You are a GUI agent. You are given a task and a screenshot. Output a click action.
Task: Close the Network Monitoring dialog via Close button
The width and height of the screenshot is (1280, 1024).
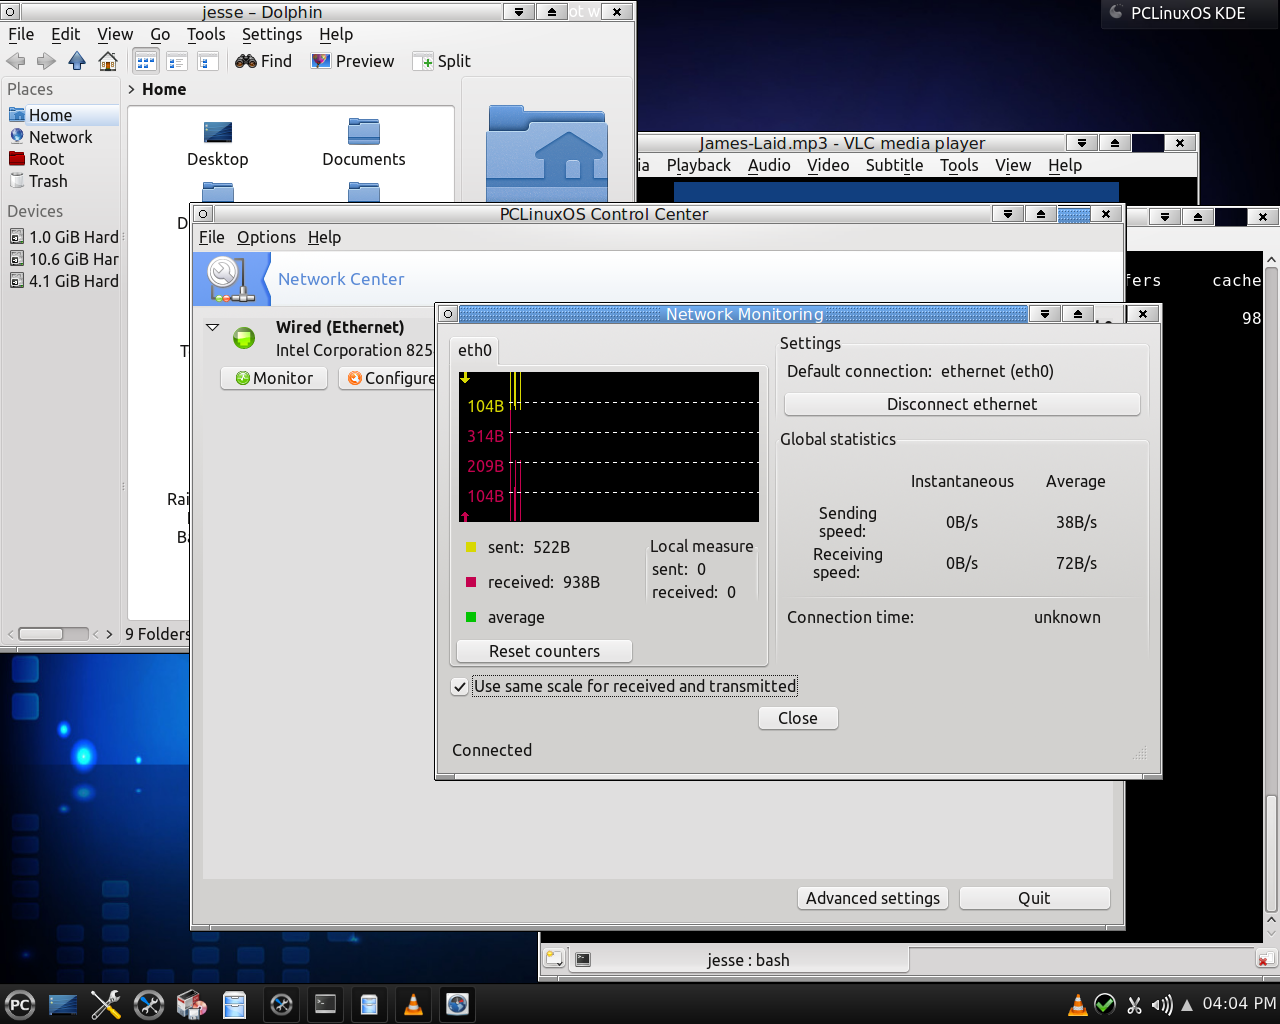click(798, 718)
